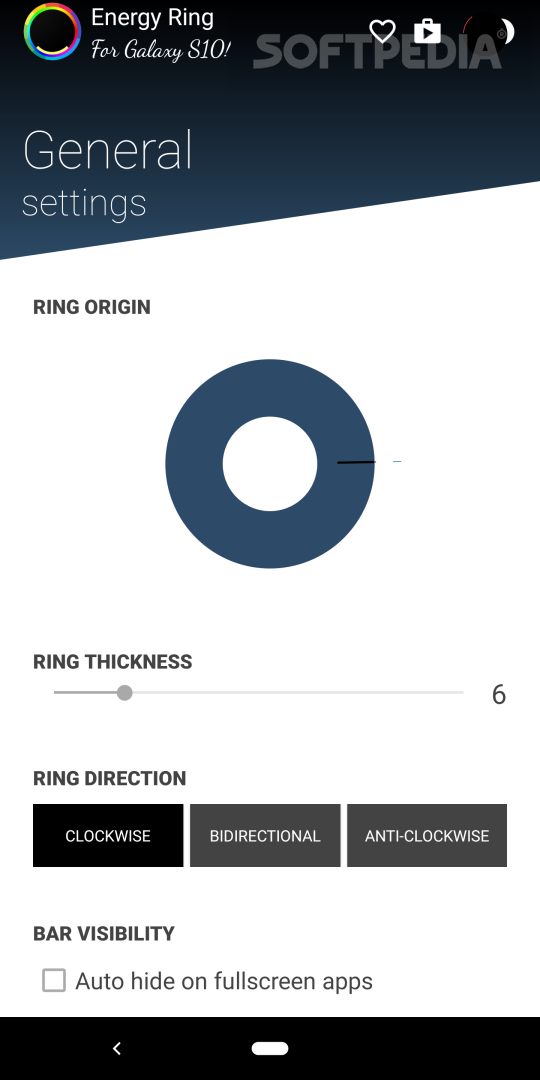This screenshot has height=1080, width=540.
Task: Click the rainbow Energy Ring logo
Action: pyautogui.click(x=52, y=32)
